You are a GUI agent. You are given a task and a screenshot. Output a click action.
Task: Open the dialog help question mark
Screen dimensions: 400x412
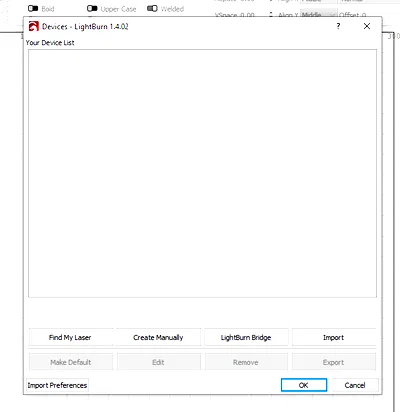338,26
